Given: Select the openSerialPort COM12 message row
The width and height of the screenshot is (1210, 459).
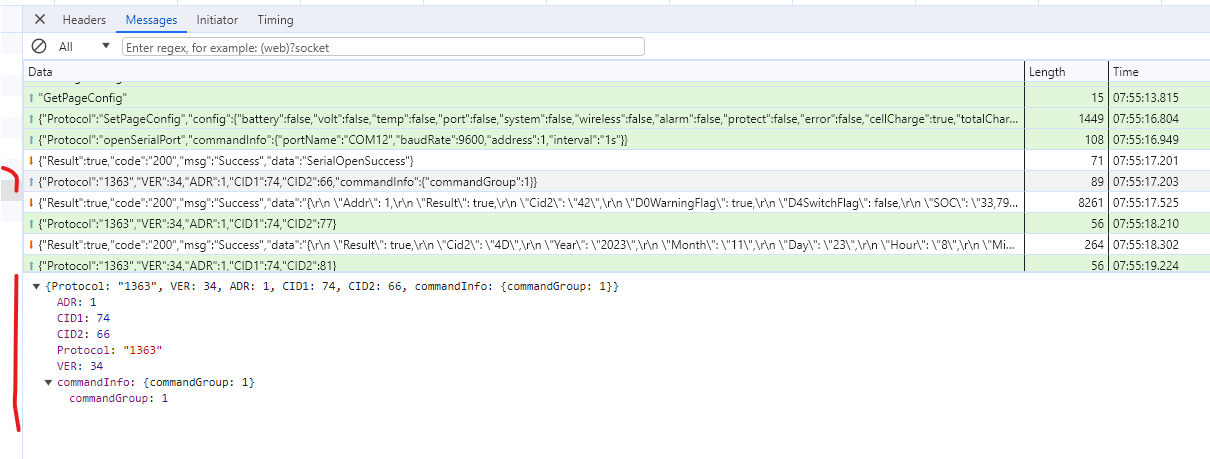Looking at the screenshot, I should [x=616, y=140].
